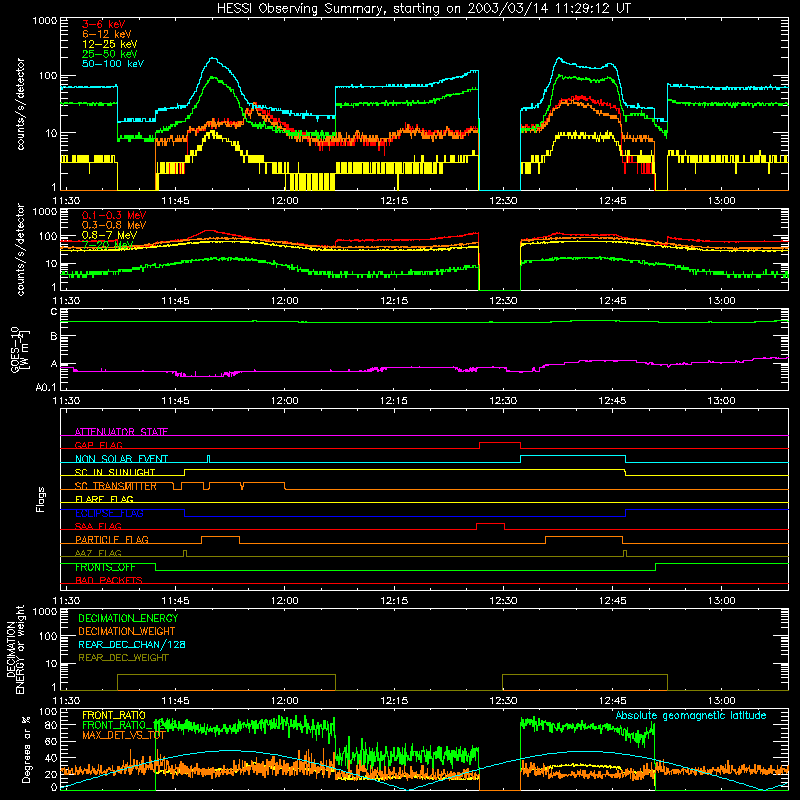Pick the PARTICLE_FLAG label
This screenshot has width=800, height=800.
pyautogui.click(x=112, y=540)
